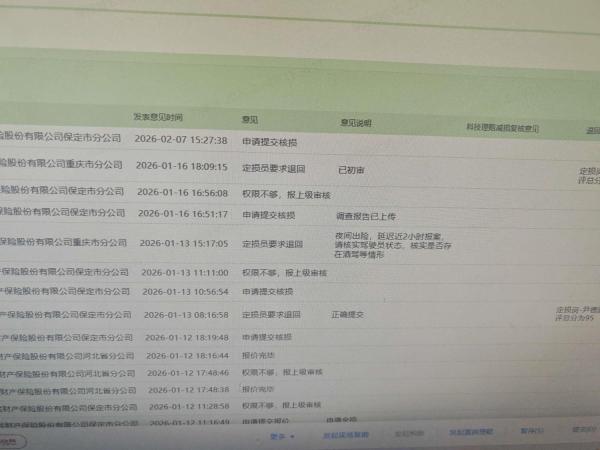This screenshot has height=450, width=600.
Task: Click 报价完毕 in the 18:16:44 row
Action: (258, 355)
